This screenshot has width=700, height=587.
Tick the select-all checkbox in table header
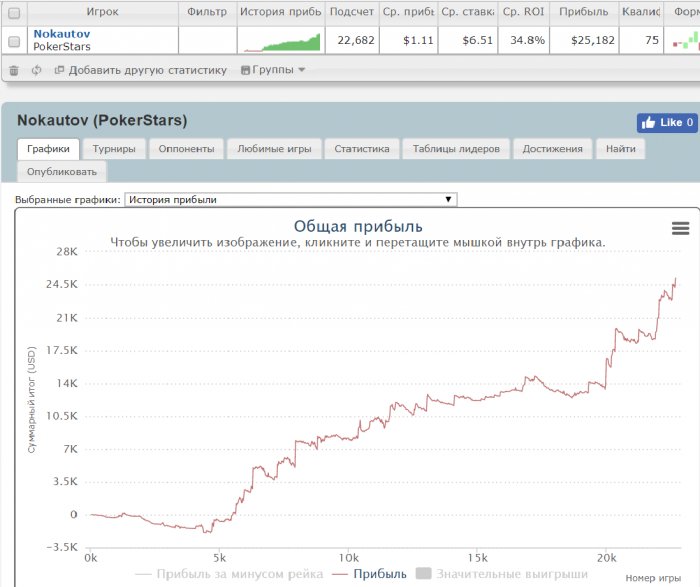(14, 12)
